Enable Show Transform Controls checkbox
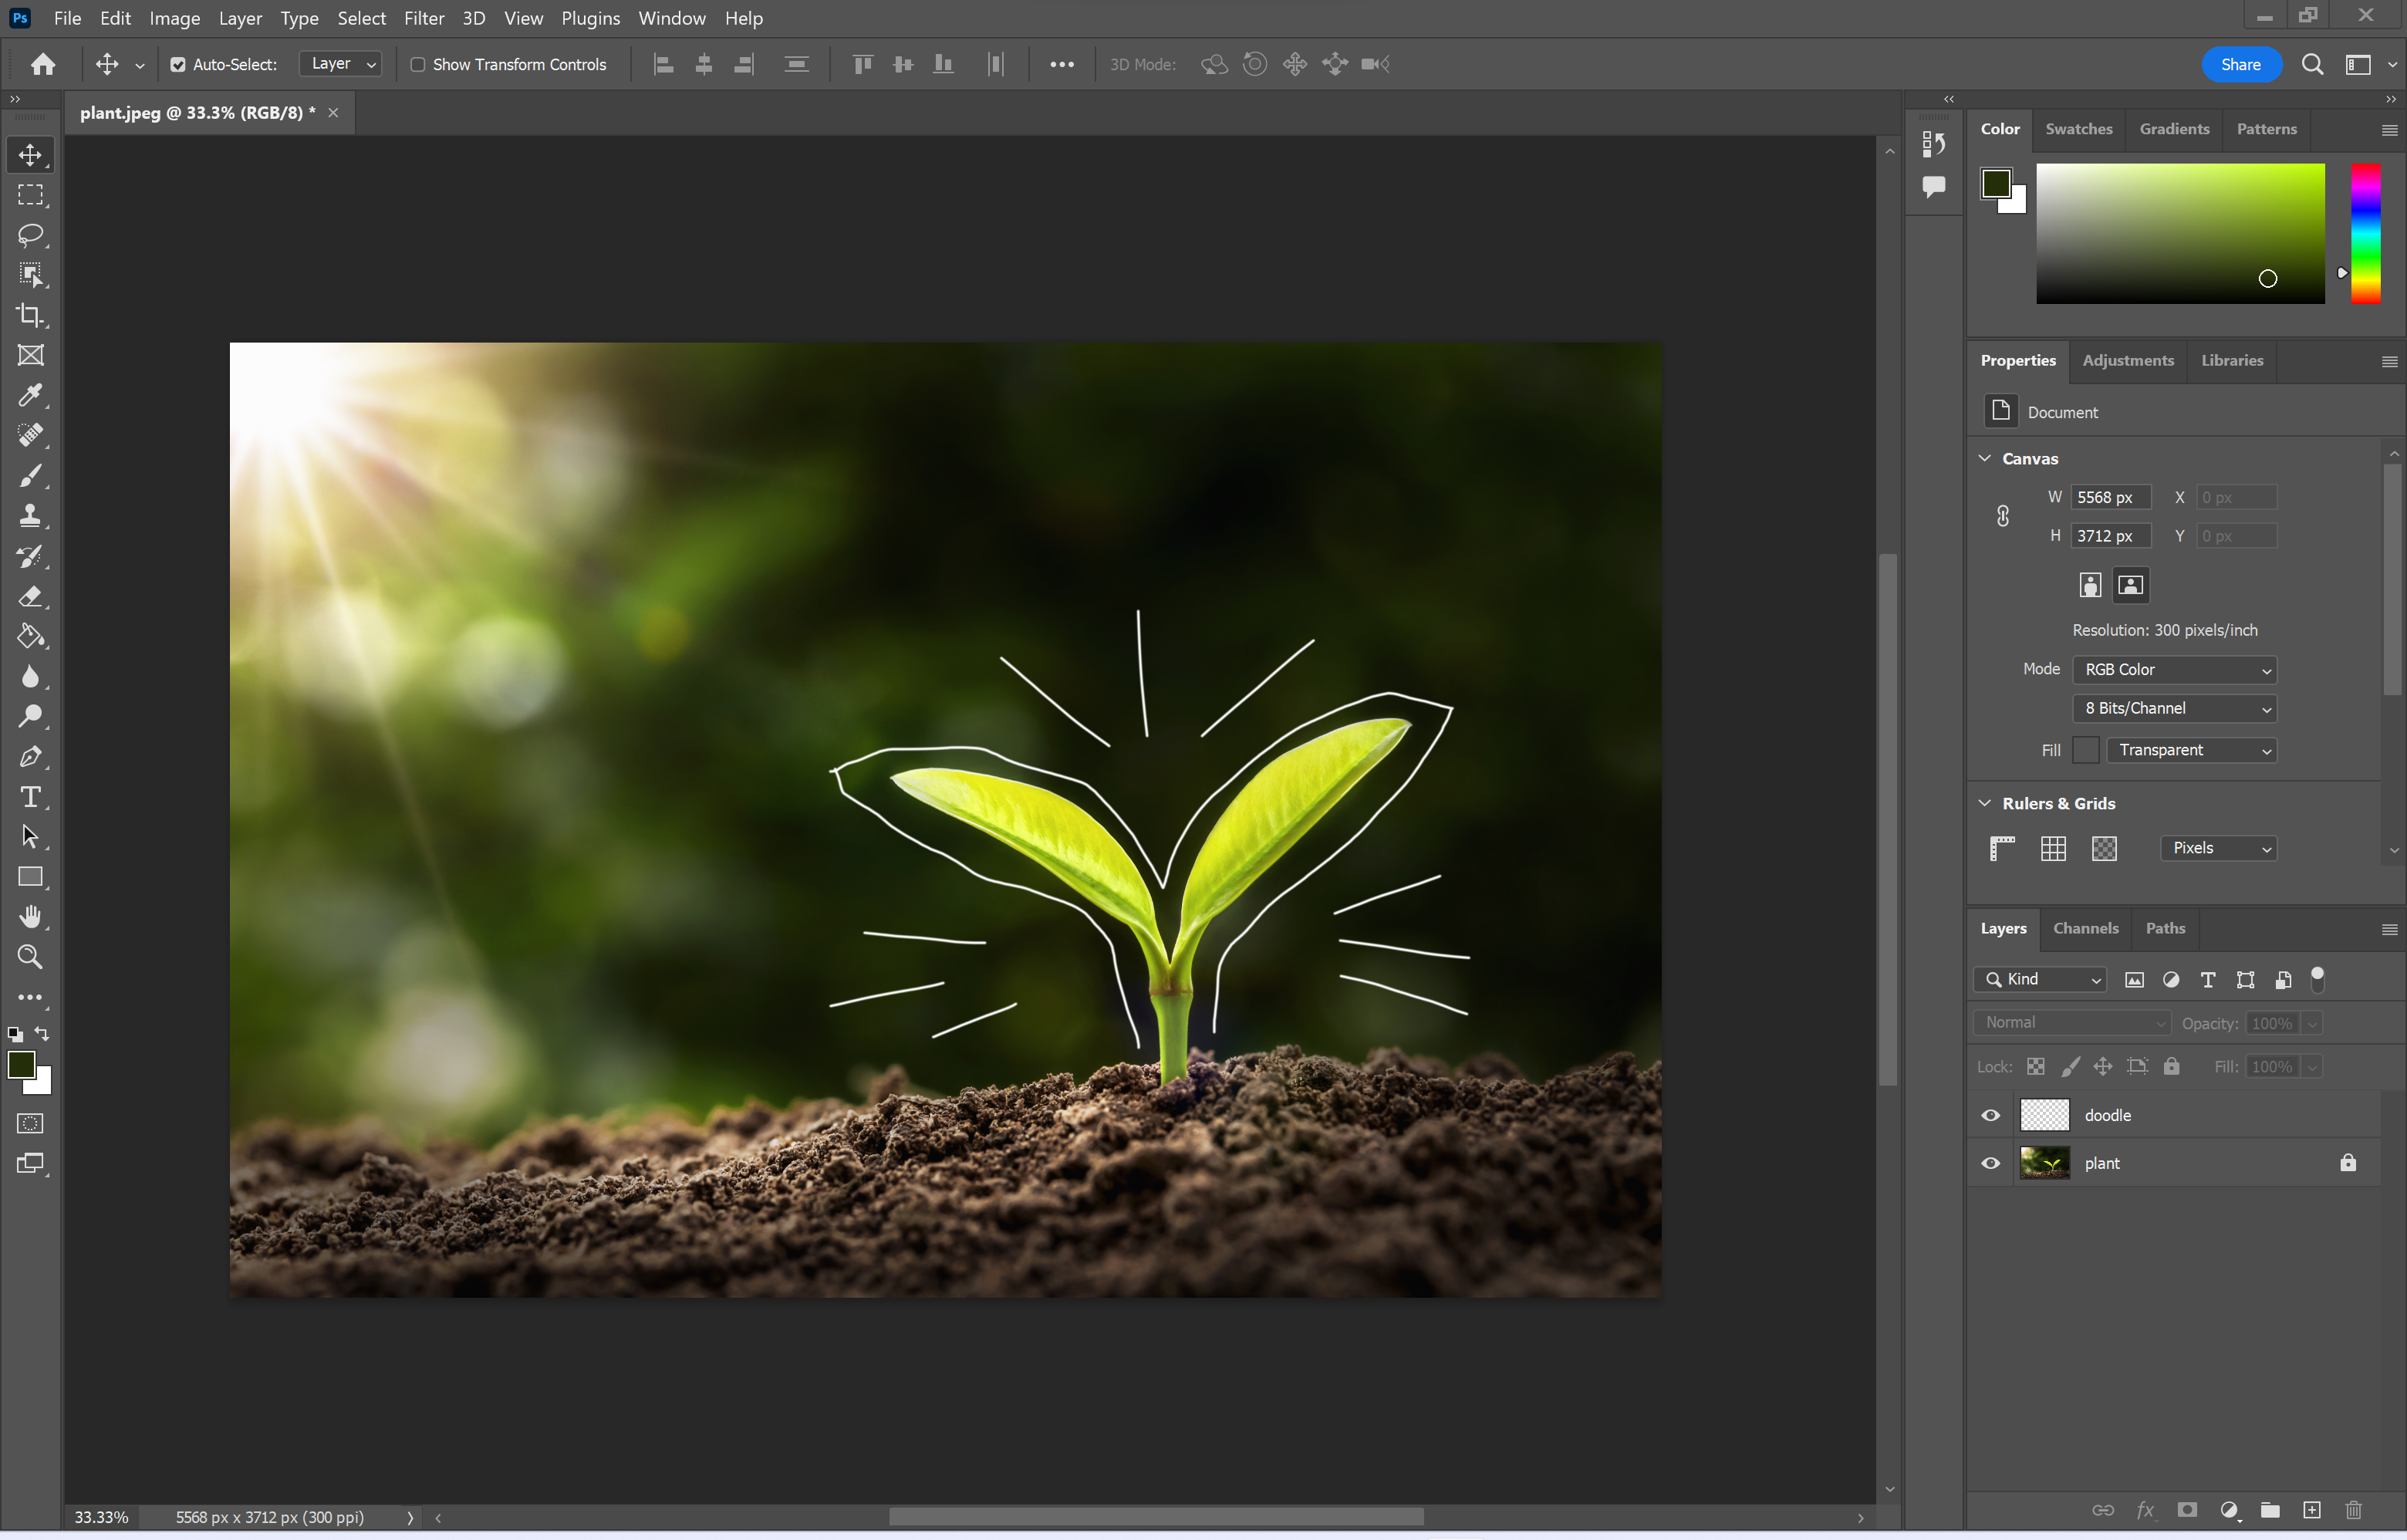Screen dimensions: 2407x1540 (x=418, y=65)
